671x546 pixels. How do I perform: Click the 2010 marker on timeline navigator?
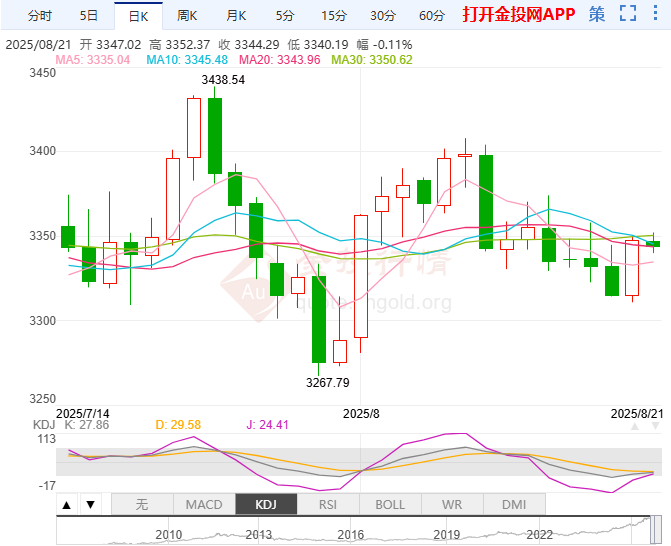pos(169,535)
